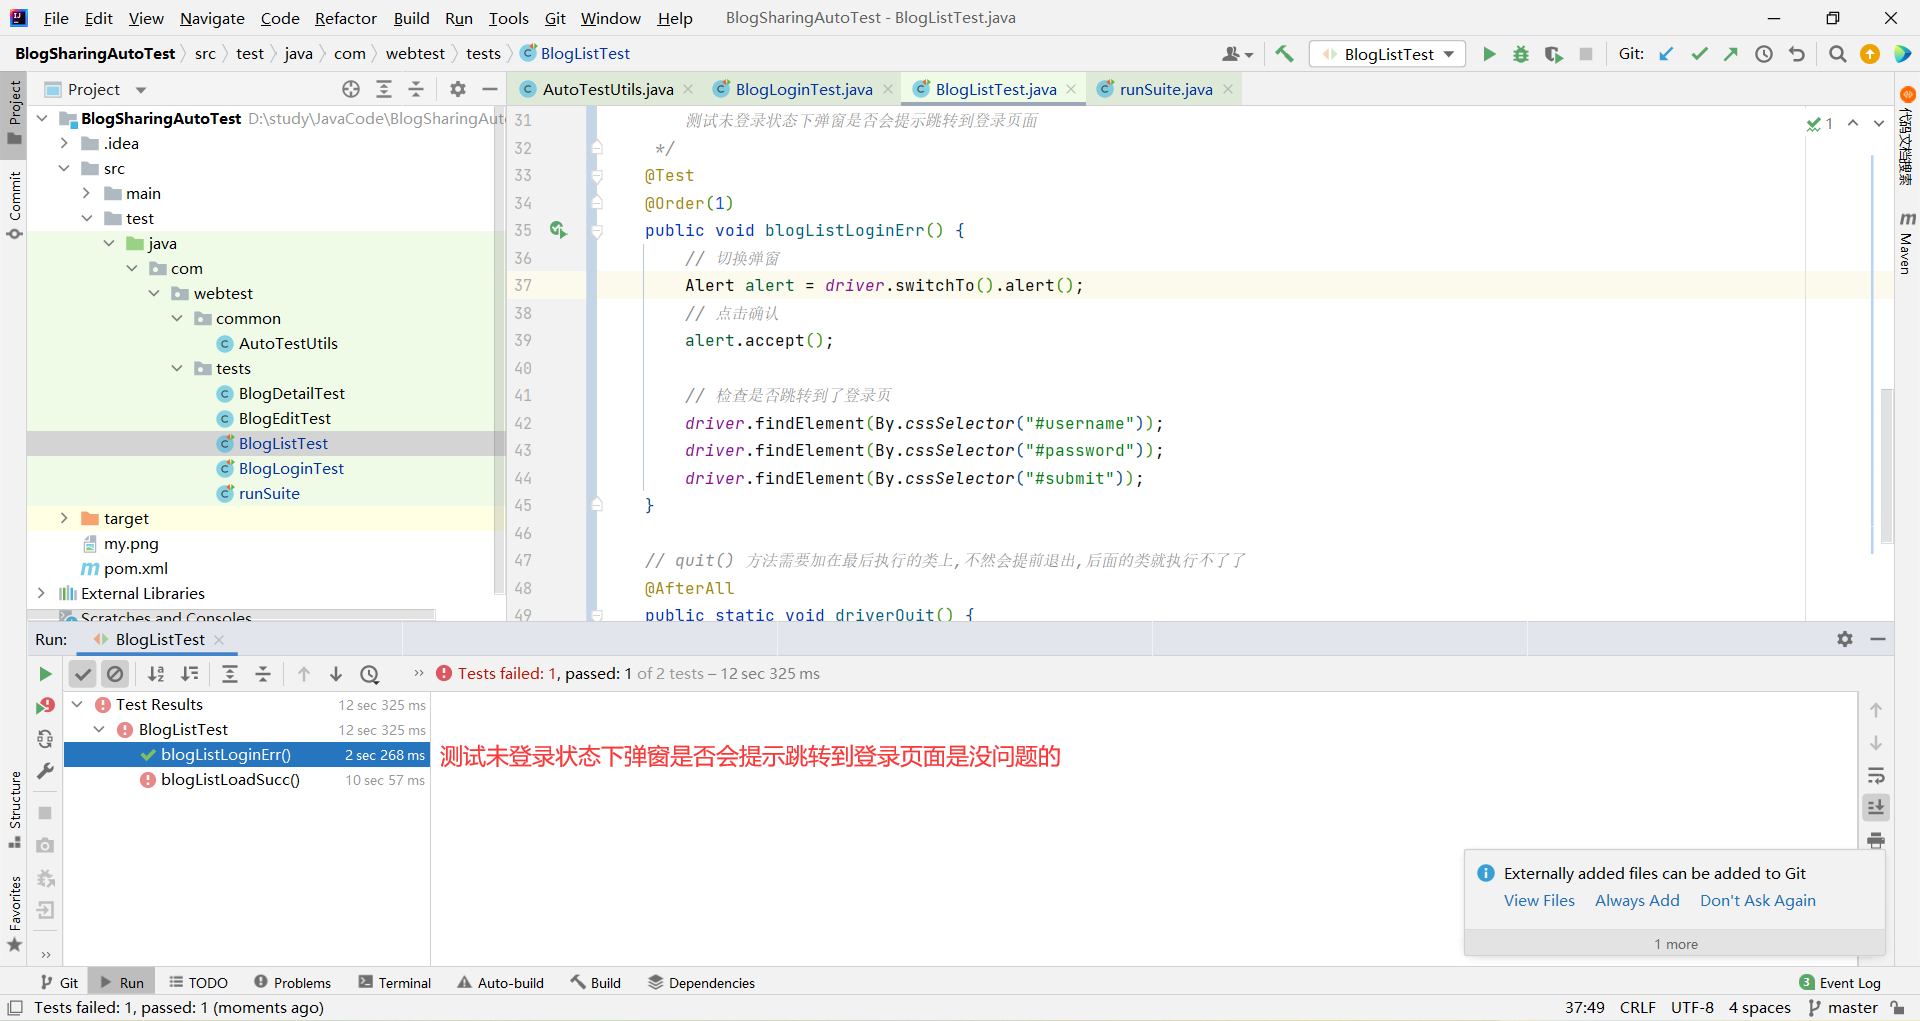
Task: Collapse all test results
Action: [263, 674]
